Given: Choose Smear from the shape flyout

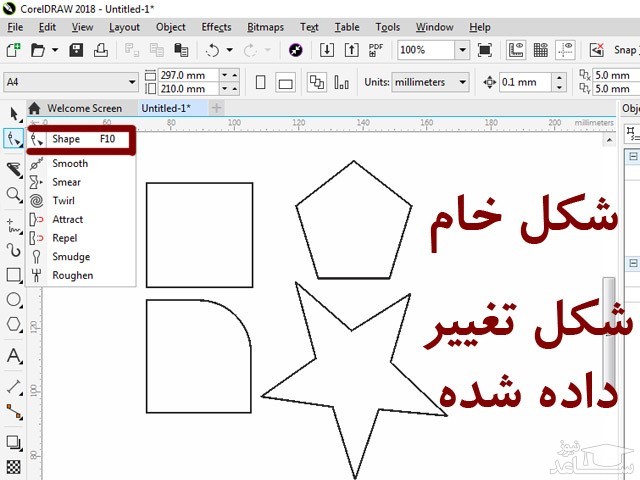Looking at the screenshot, I should point(66,182).
